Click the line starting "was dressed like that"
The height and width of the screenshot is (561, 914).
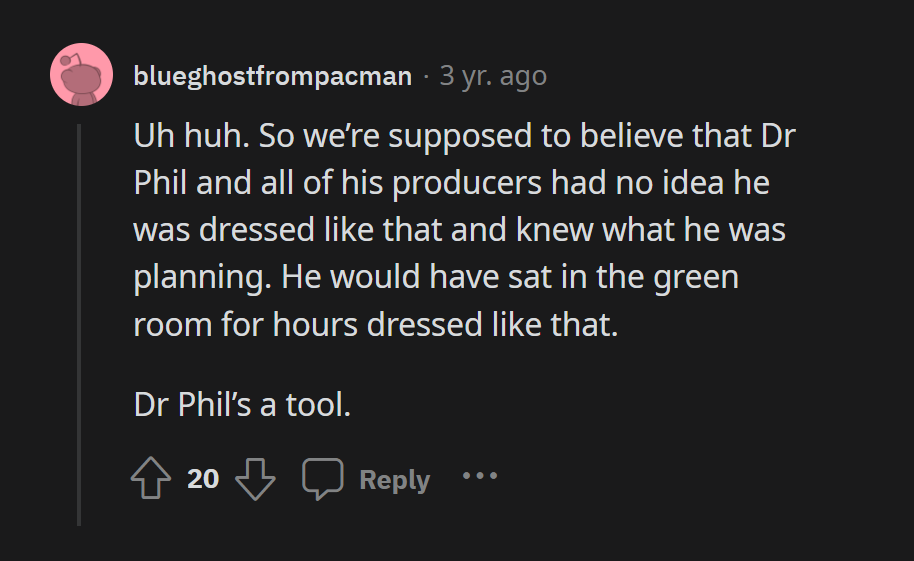coord(459,231)
